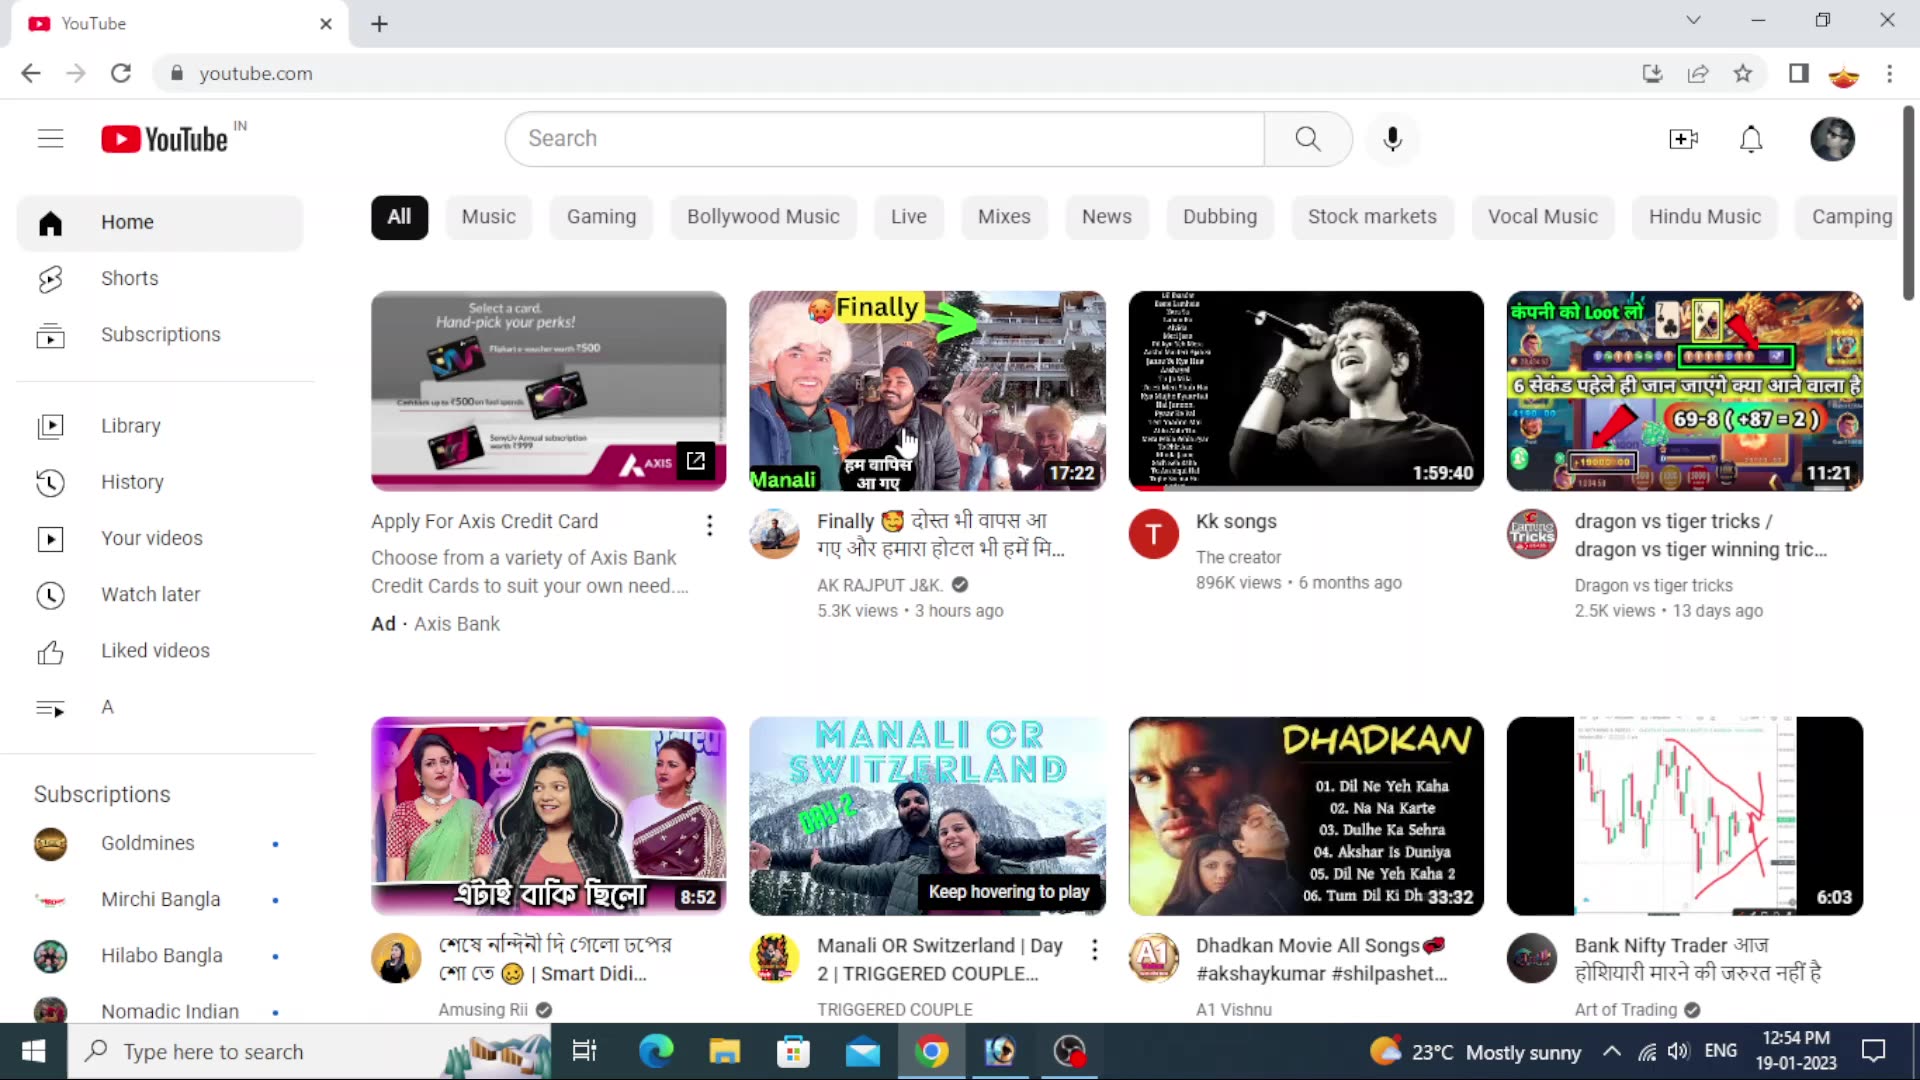Open Chrome tab search dropdown arrow
This screenshot has width=1920, height=1080.
pyautogui.click(x=1693, y=20)
